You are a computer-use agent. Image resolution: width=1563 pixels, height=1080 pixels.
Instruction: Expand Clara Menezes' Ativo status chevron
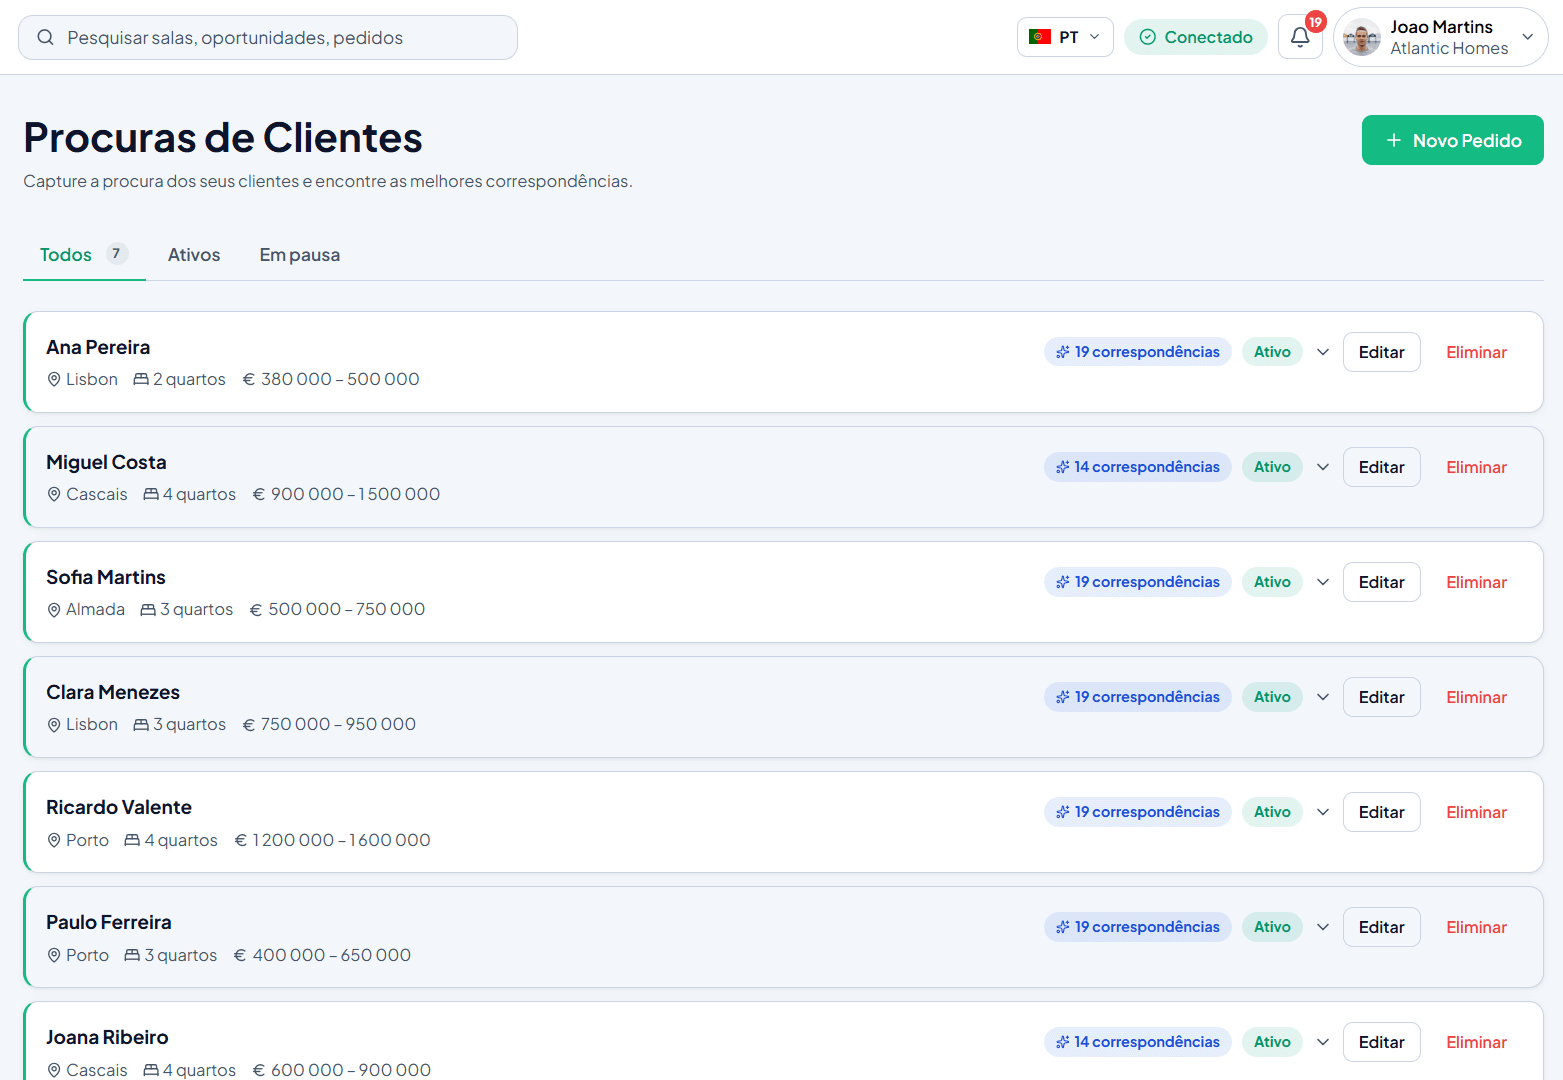click(x=1323, y=697)
